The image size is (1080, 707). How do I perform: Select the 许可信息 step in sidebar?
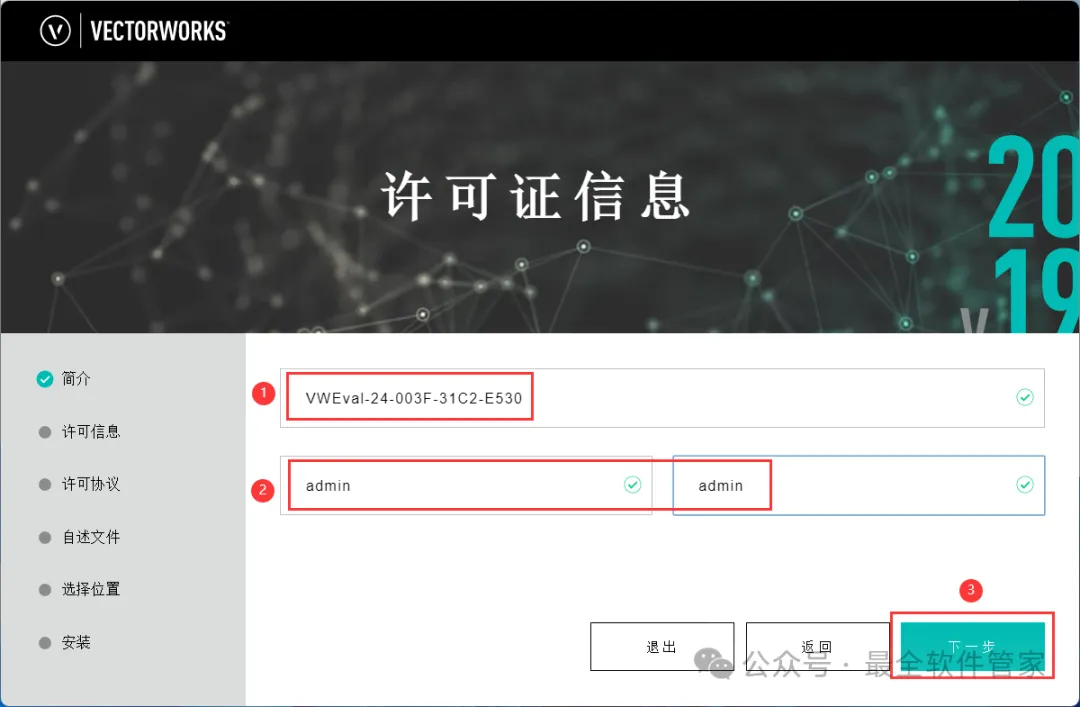coord(79,432)
